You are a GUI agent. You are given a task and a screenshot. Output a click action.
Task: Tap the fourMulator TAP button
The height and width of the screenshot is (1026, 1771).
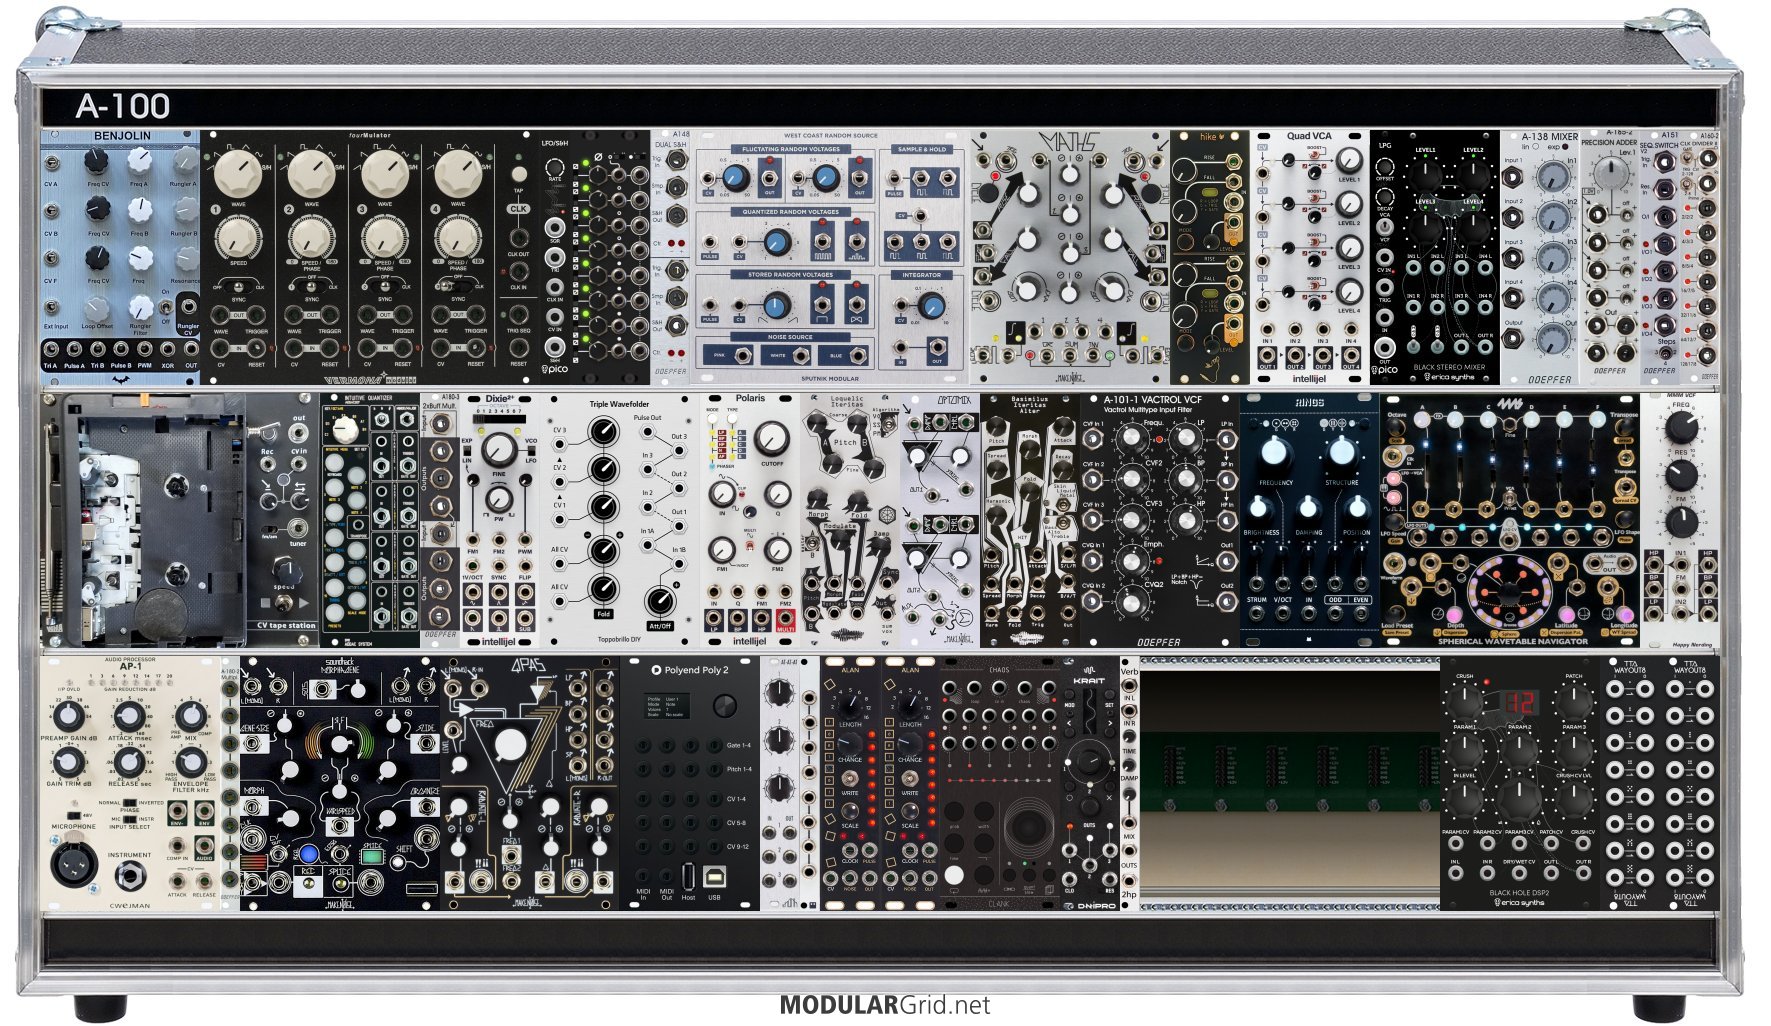click(x=518, y=174)
